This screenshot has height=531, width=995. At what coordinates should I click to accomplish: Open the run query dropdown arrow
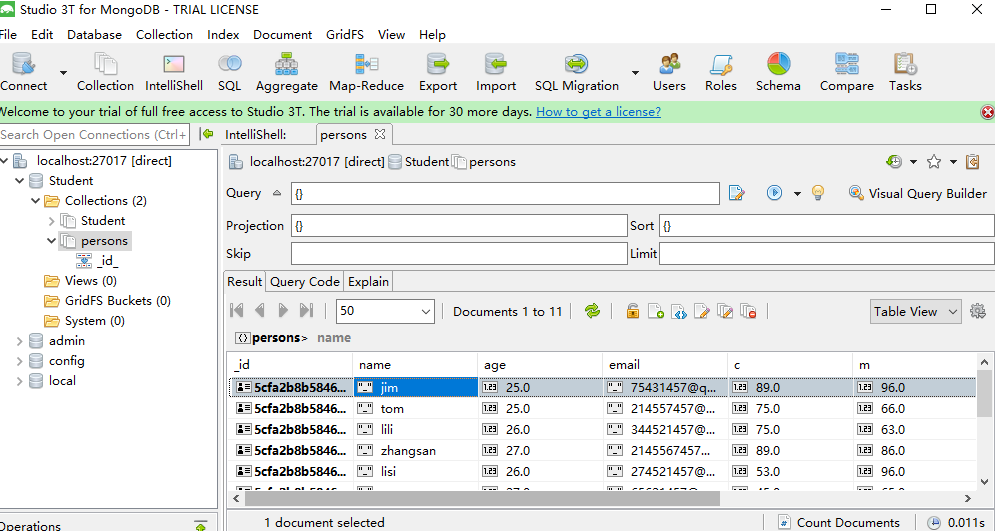point(797,193)
